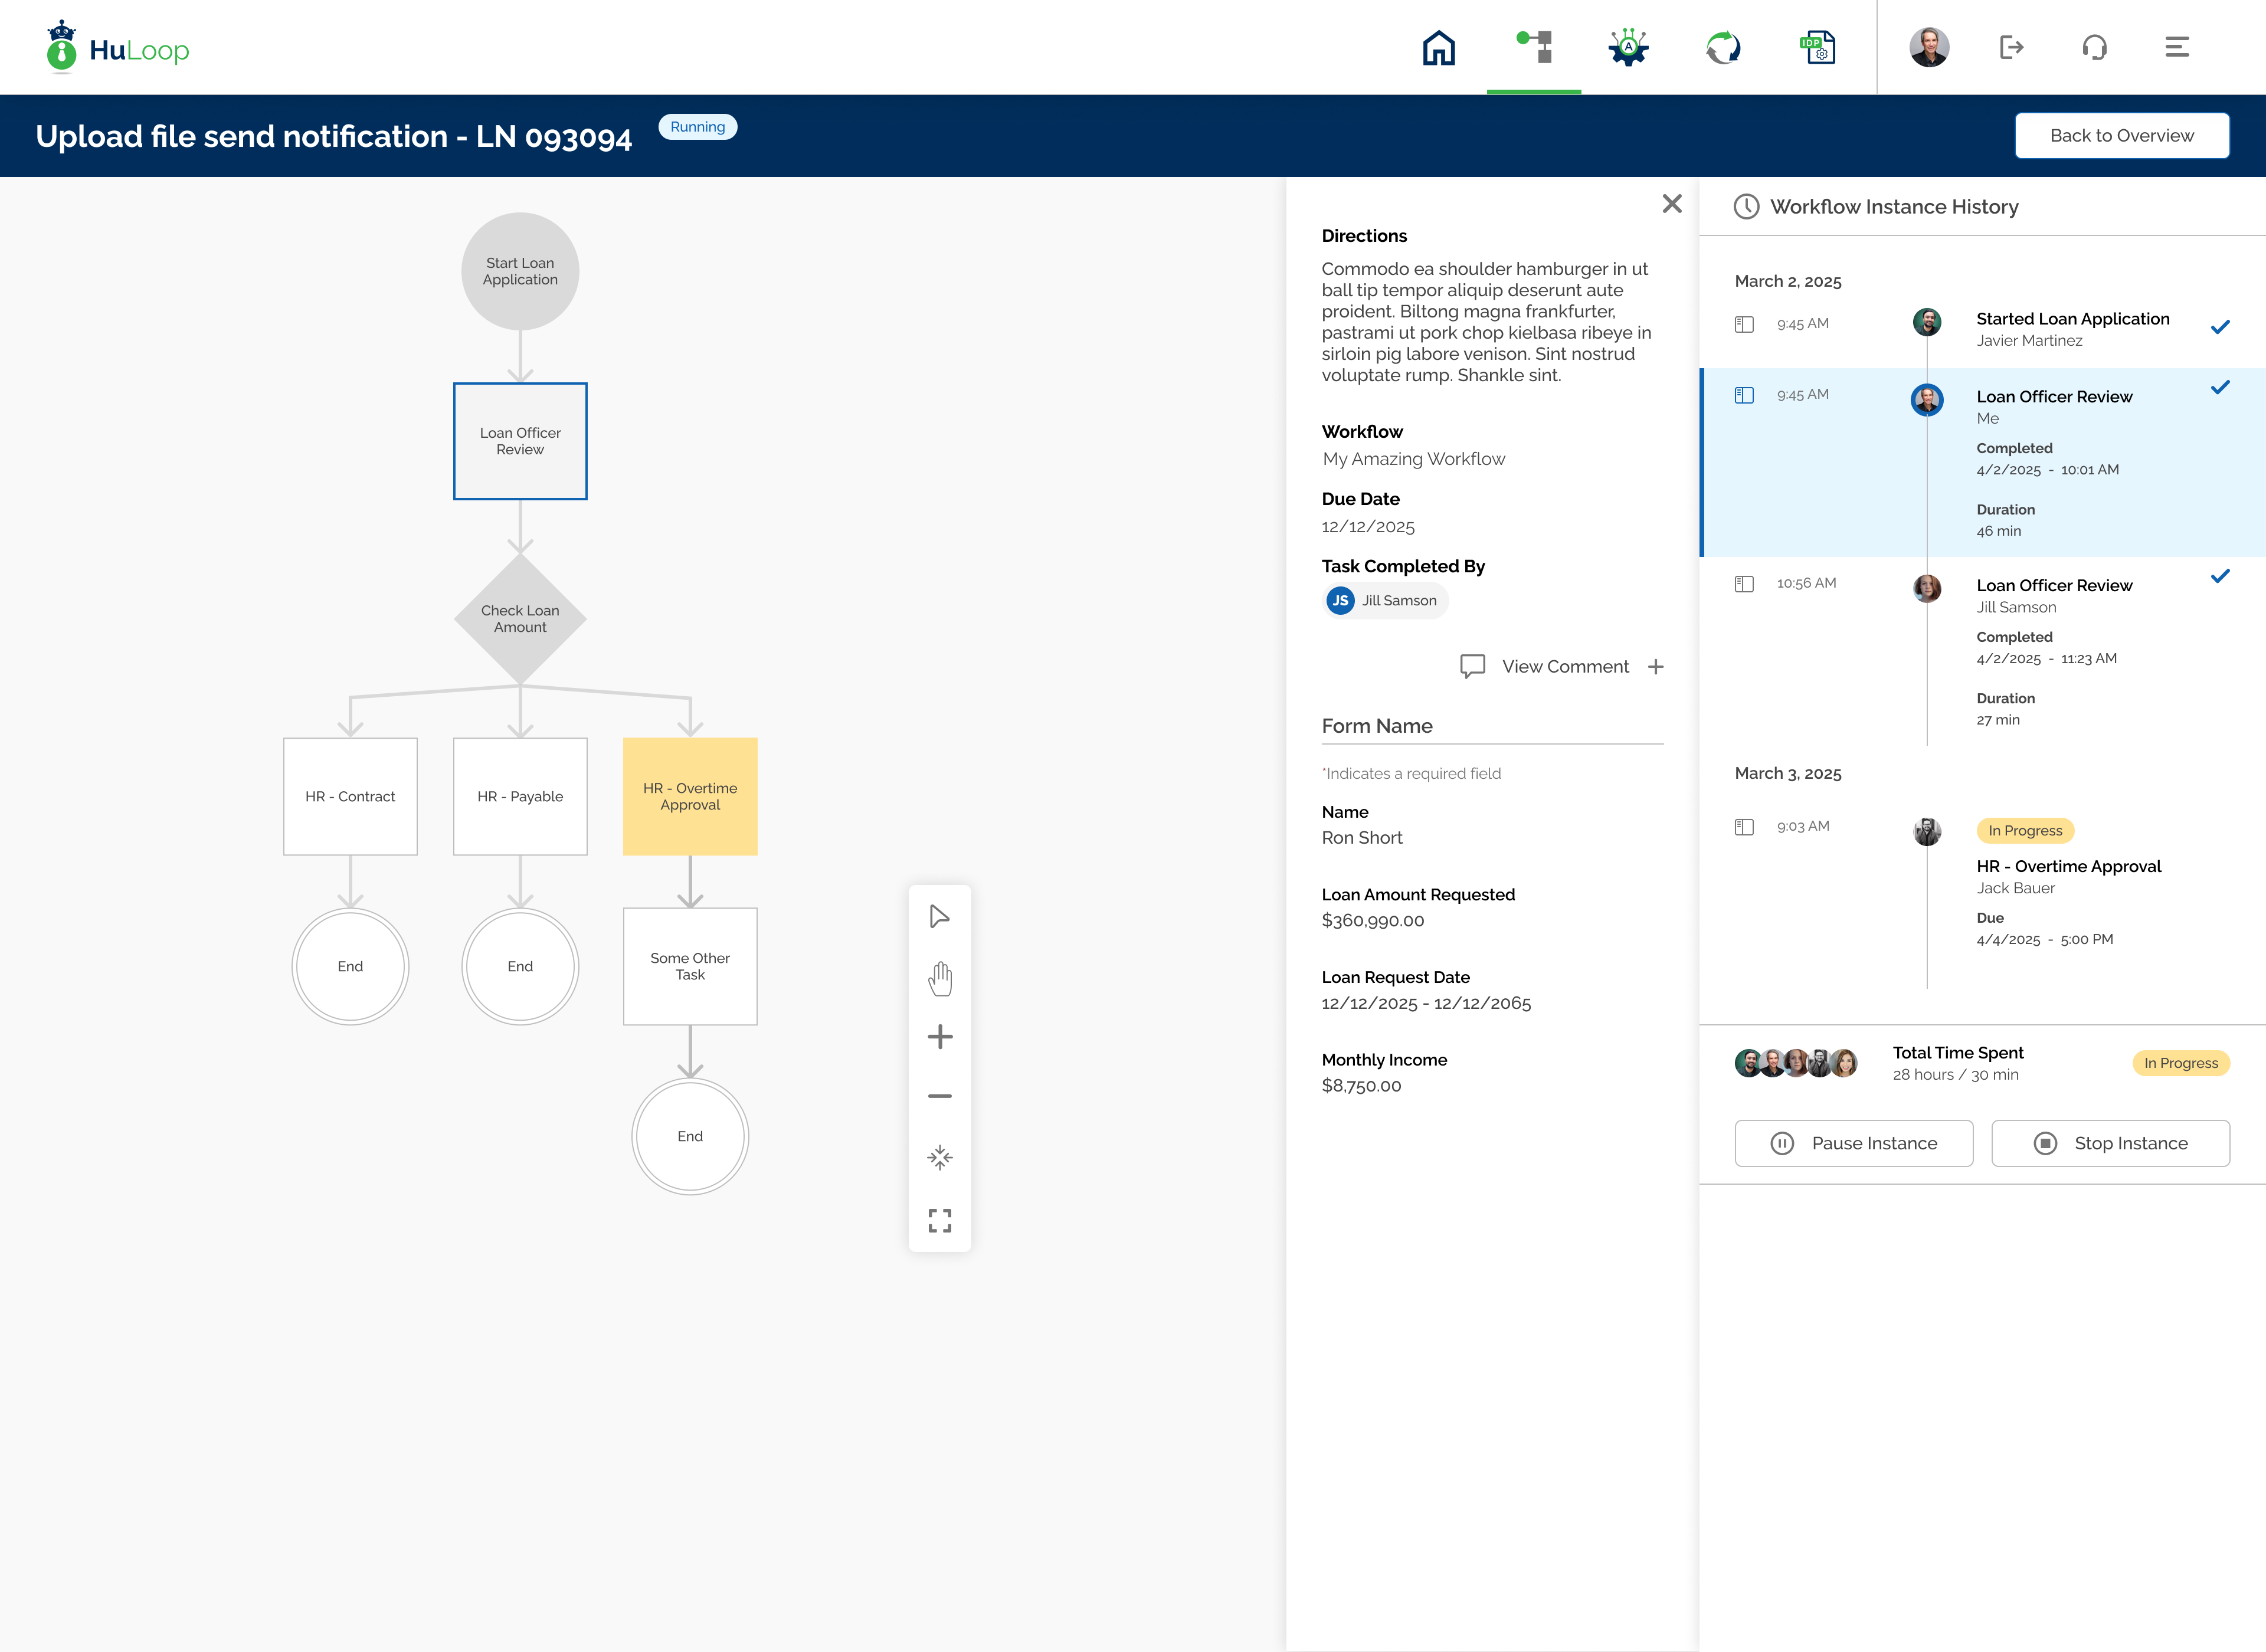
Task: Close the task details panel
Action: 1672,204
